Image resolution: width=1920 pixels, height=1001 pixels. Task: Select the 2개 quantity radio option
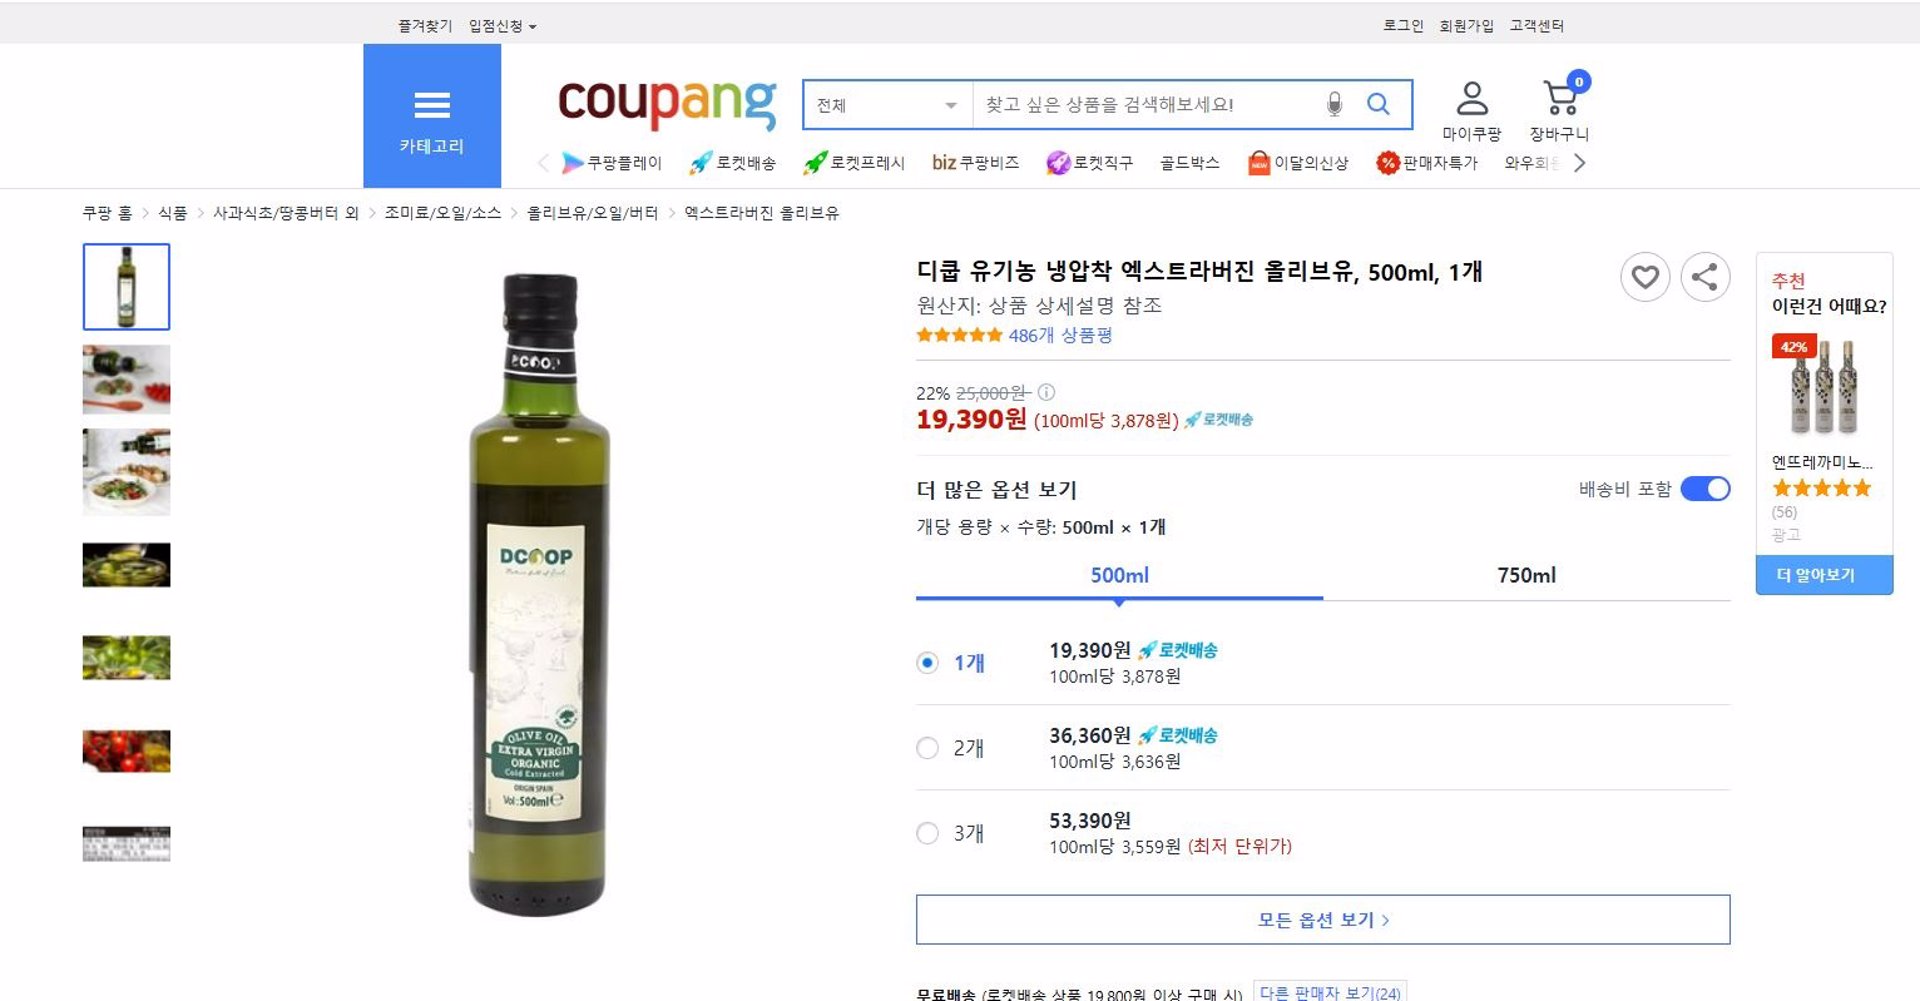[x=928, y=748]
